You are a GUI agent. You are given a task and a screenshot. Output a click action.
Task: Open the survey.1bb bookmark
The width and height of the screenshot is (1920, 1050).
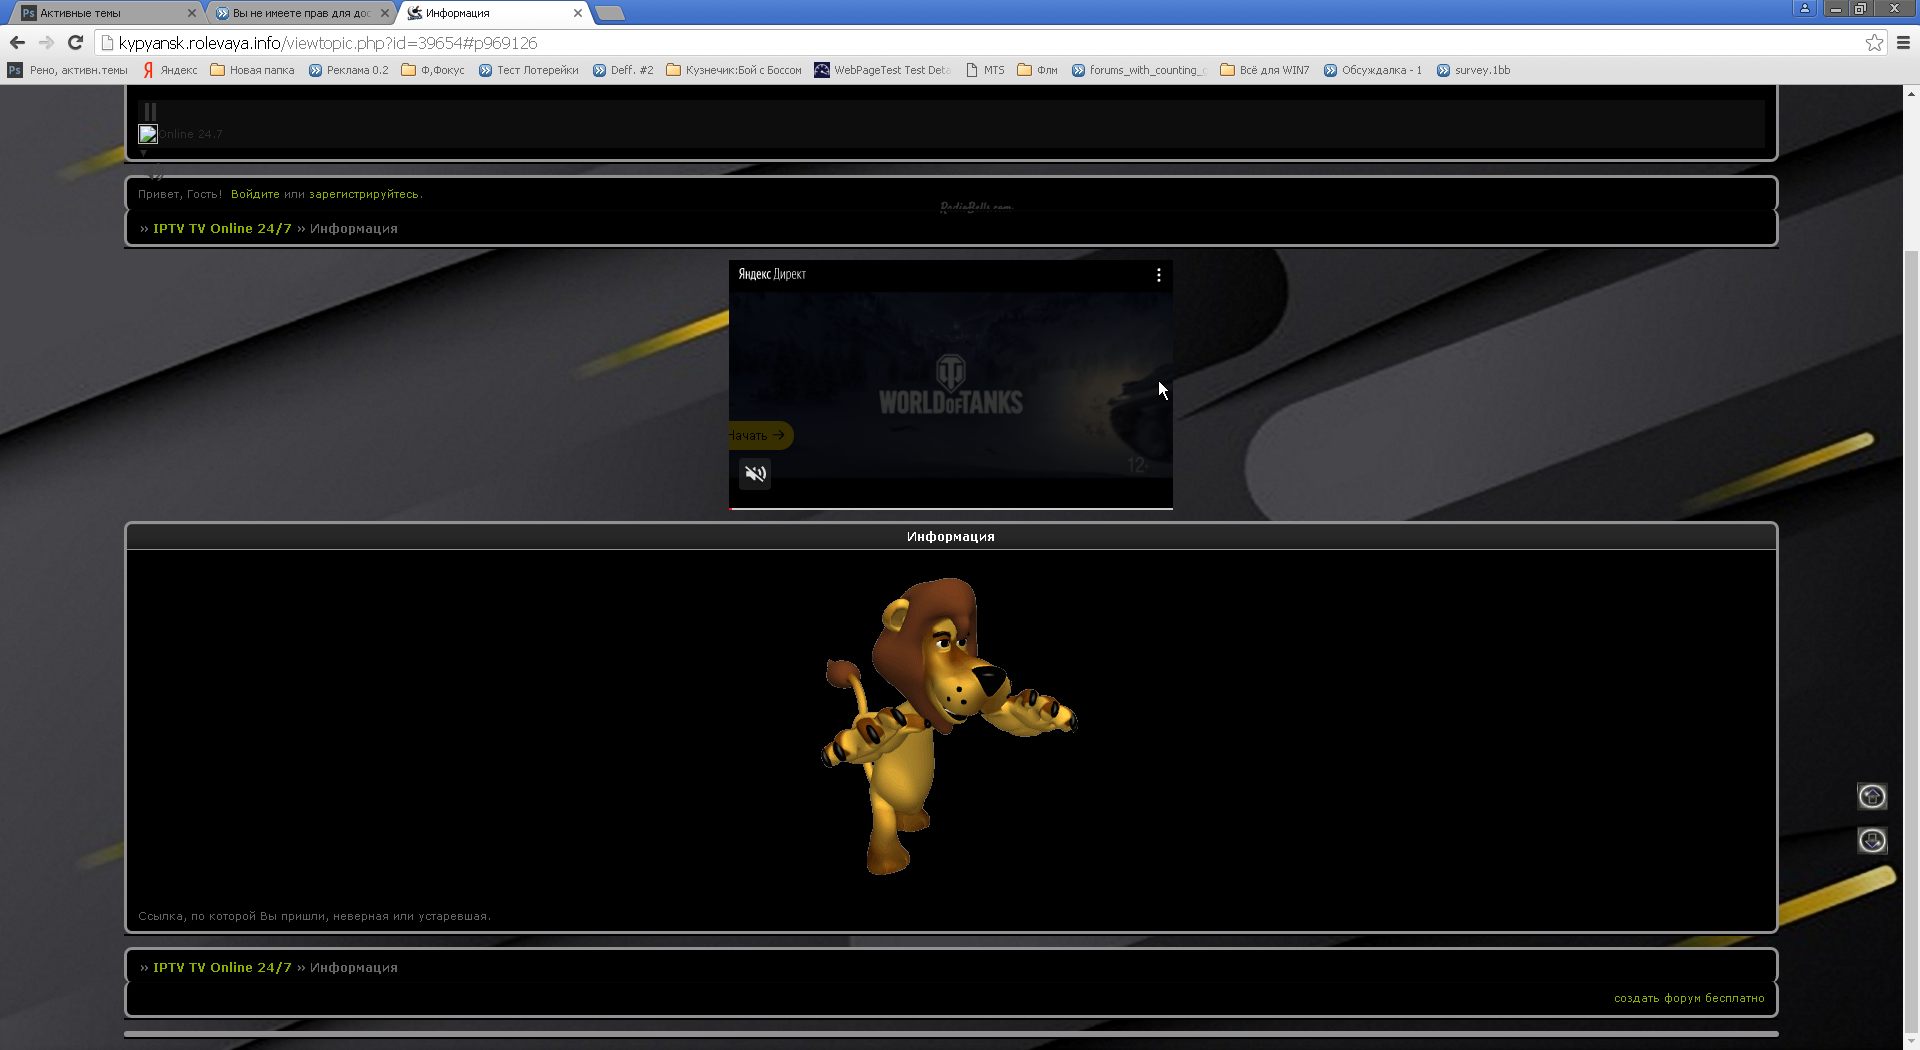(1473, 70)
